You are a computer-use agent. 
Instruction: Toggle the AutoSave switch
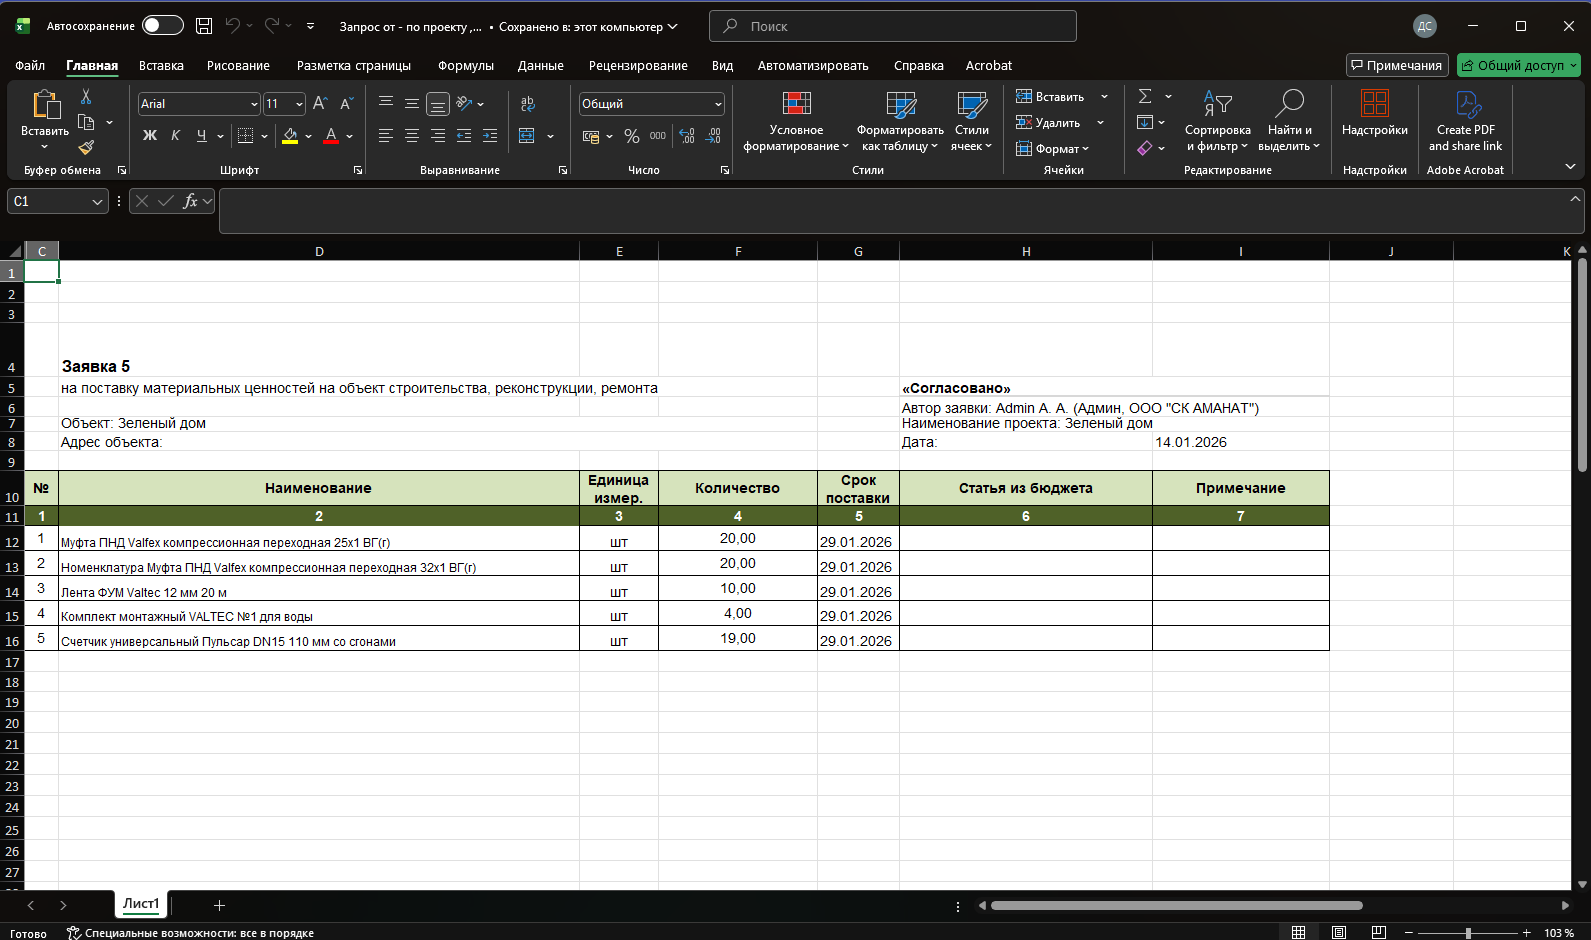[x=162, y=26]
